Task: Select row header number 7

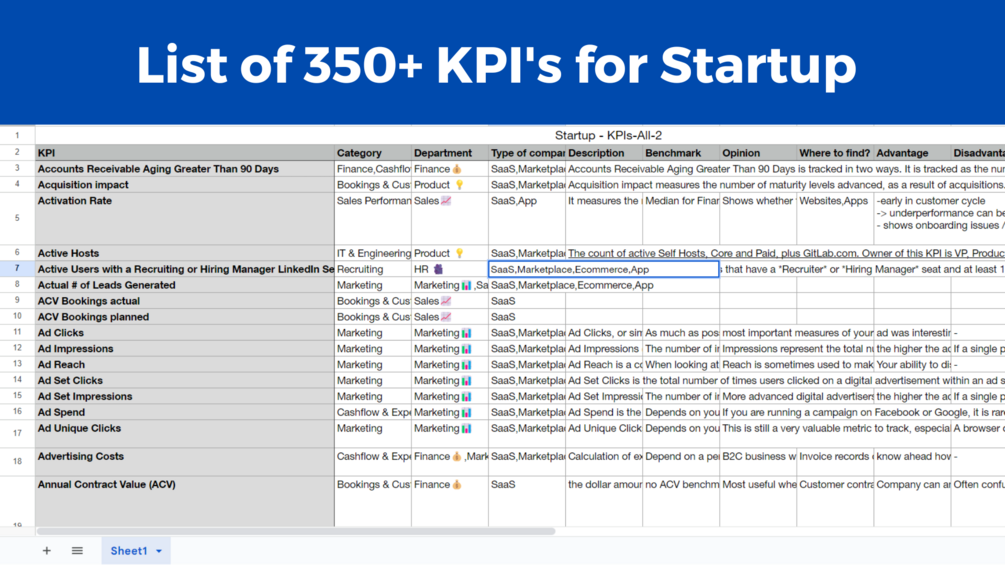Action: (x=17, y=269)
